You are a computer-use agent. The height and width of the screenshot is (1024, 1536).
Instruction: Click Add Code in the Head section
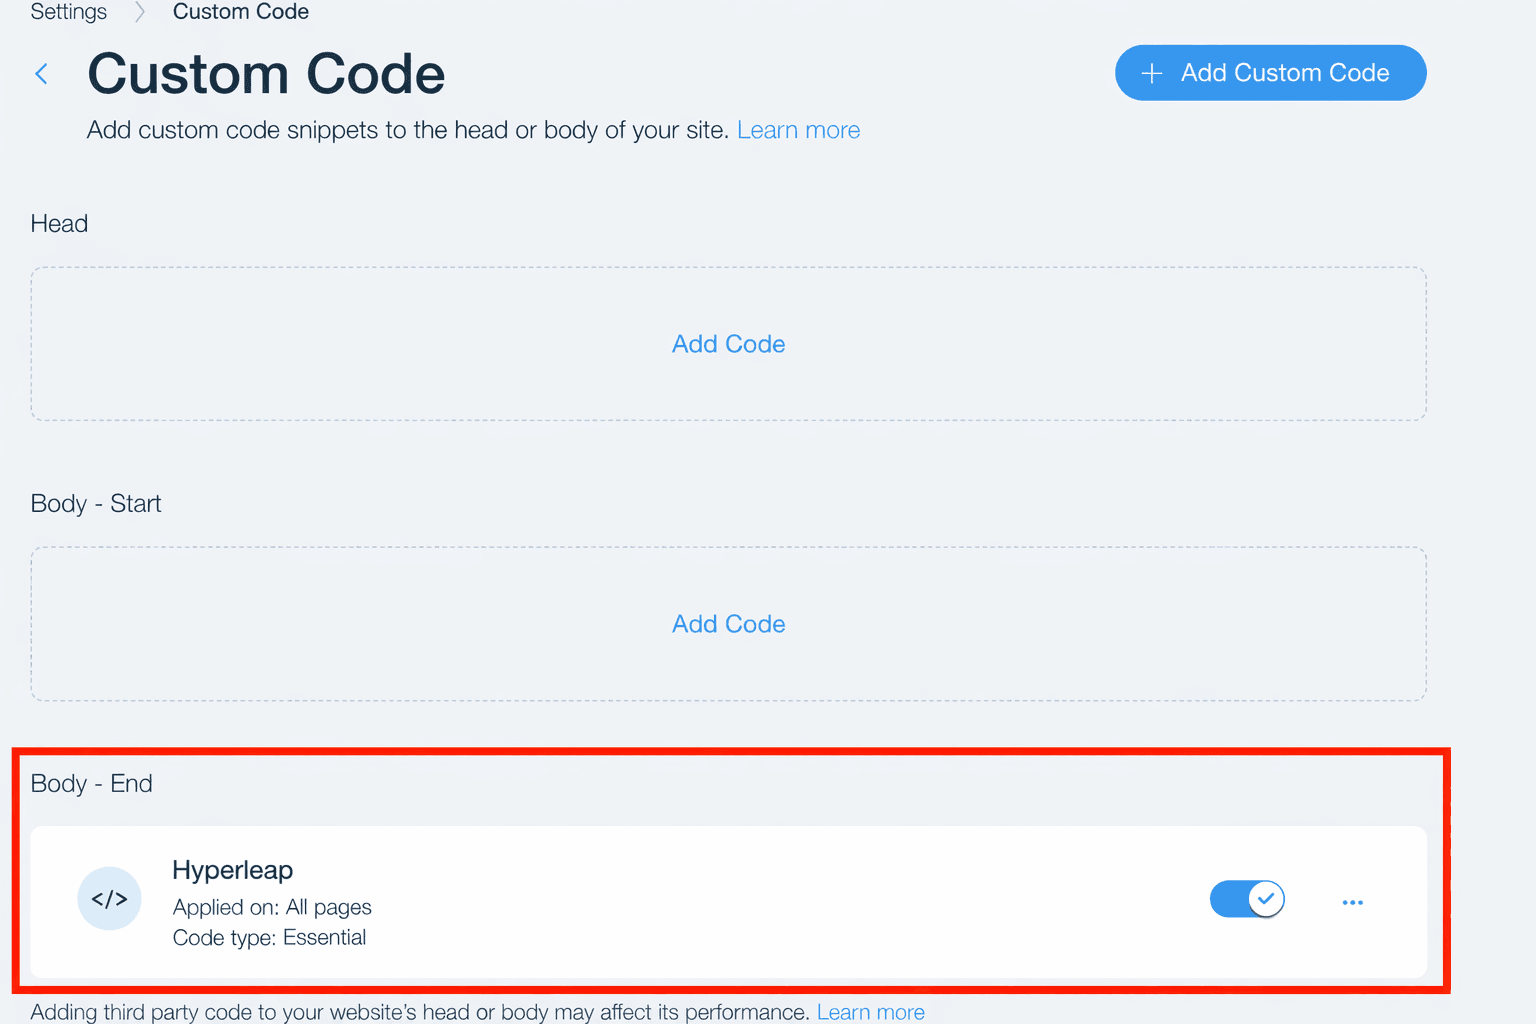728,344
